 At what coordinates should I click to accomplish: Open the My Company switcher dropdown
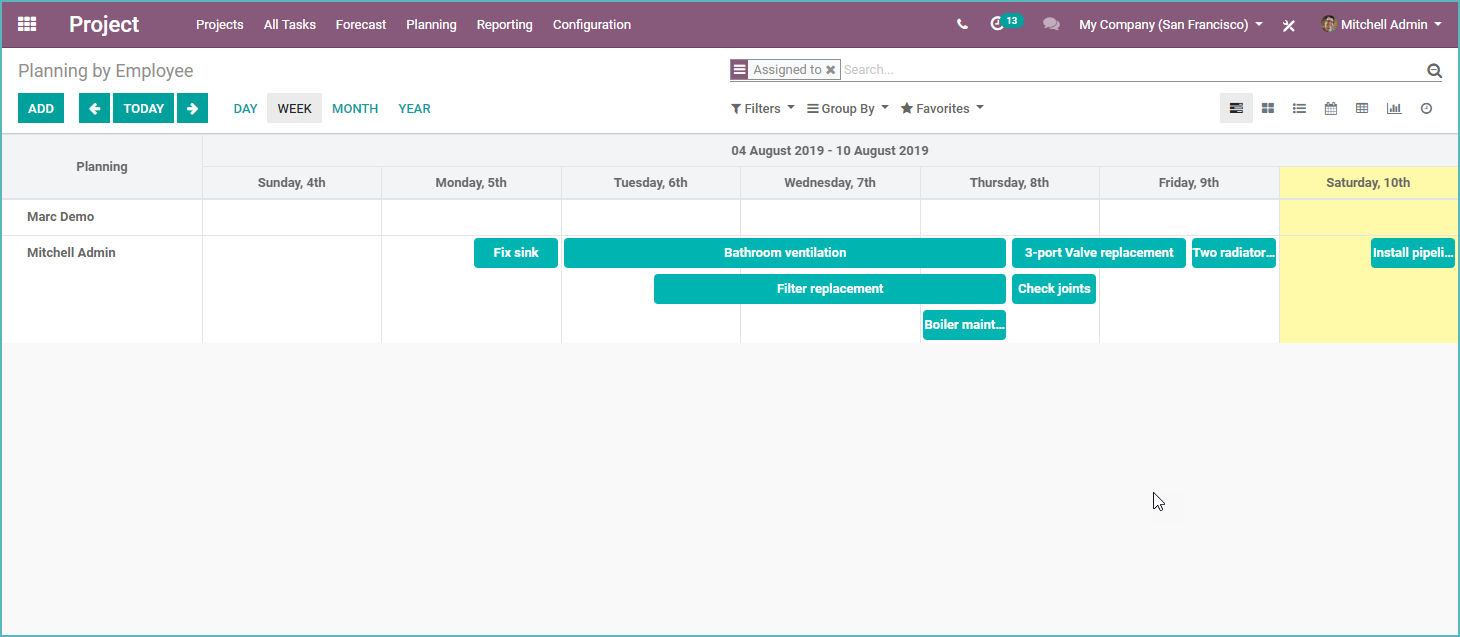[x=1168, y=24]
